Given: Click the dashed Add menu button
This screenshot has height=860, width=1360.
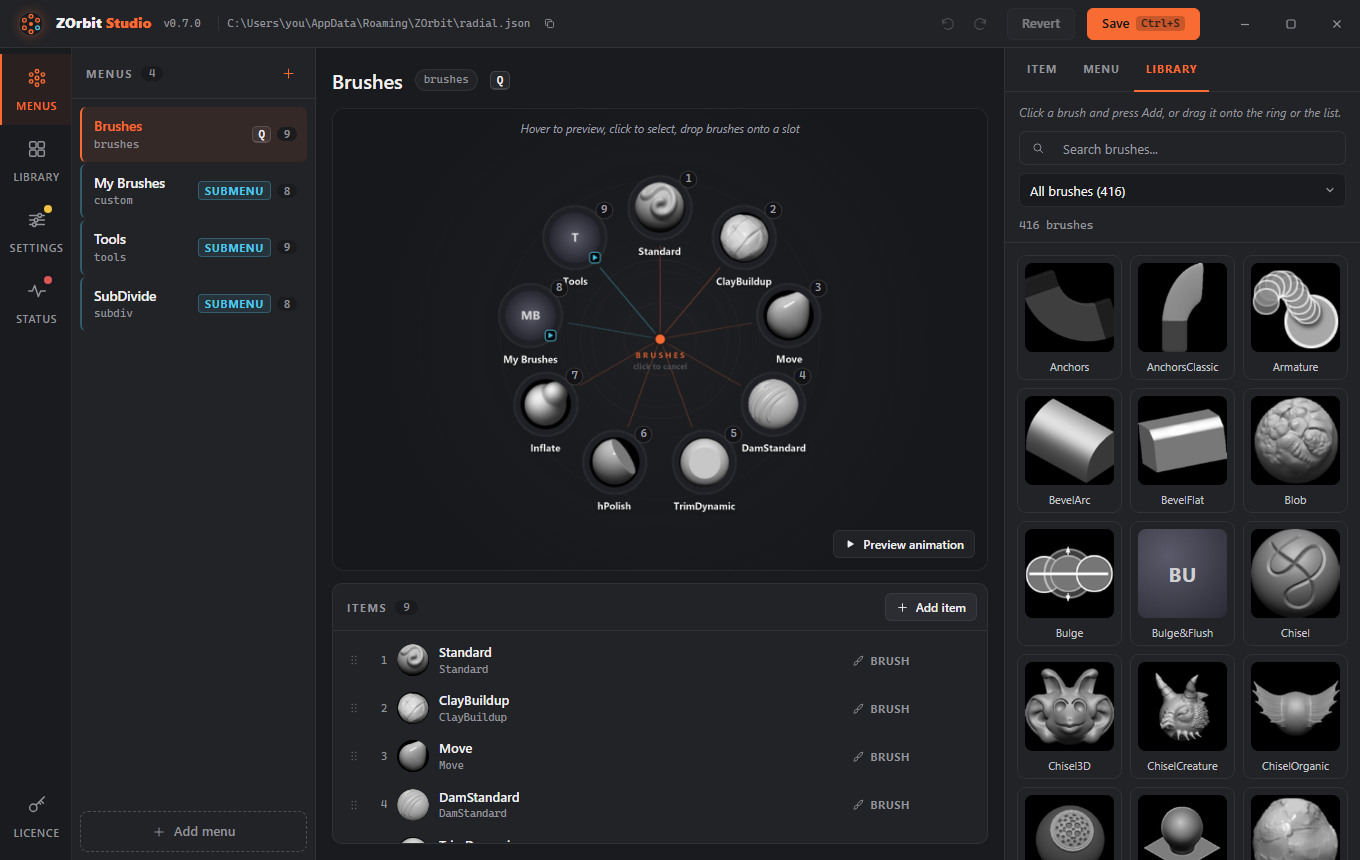Looking at the screenshot, I should point(194,832).
